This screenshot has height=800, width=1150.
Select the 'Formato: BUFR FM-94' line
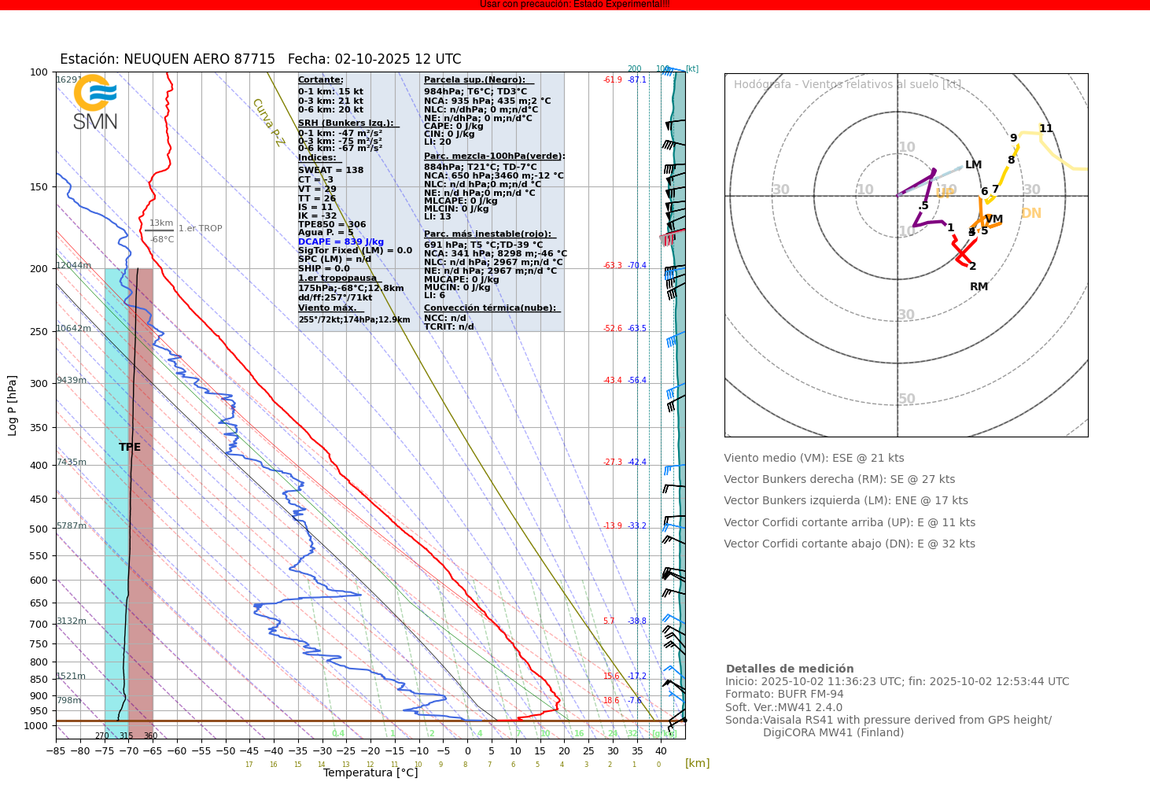point(784,694)
